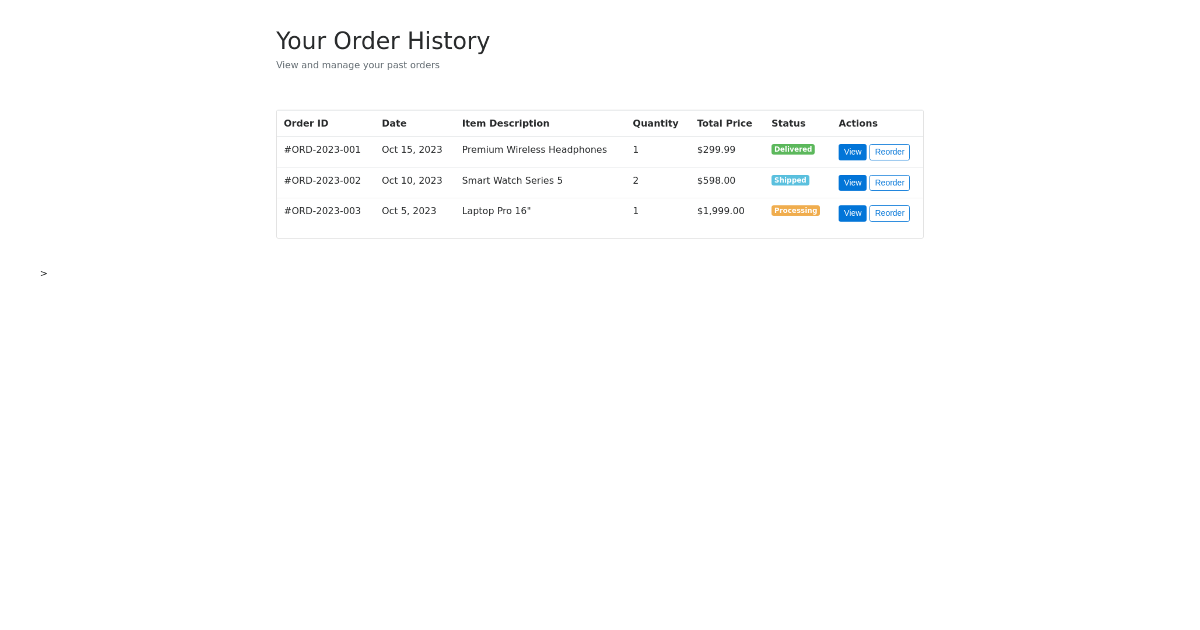Click the Delivered status badge
The image size is (1200, 630).
(x=793, y=149)
